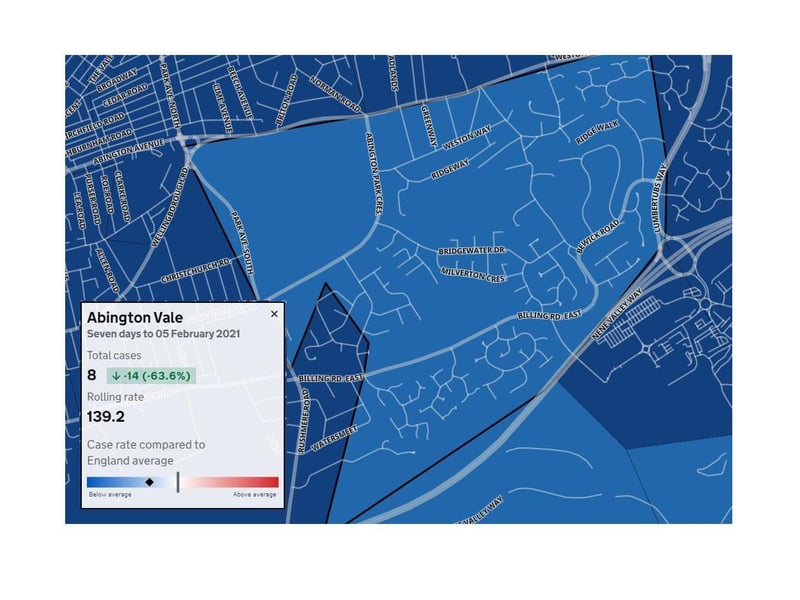The image size is (800, 600).
Task: Click the Clarke Road label
Action: click(x=123, y=196)
